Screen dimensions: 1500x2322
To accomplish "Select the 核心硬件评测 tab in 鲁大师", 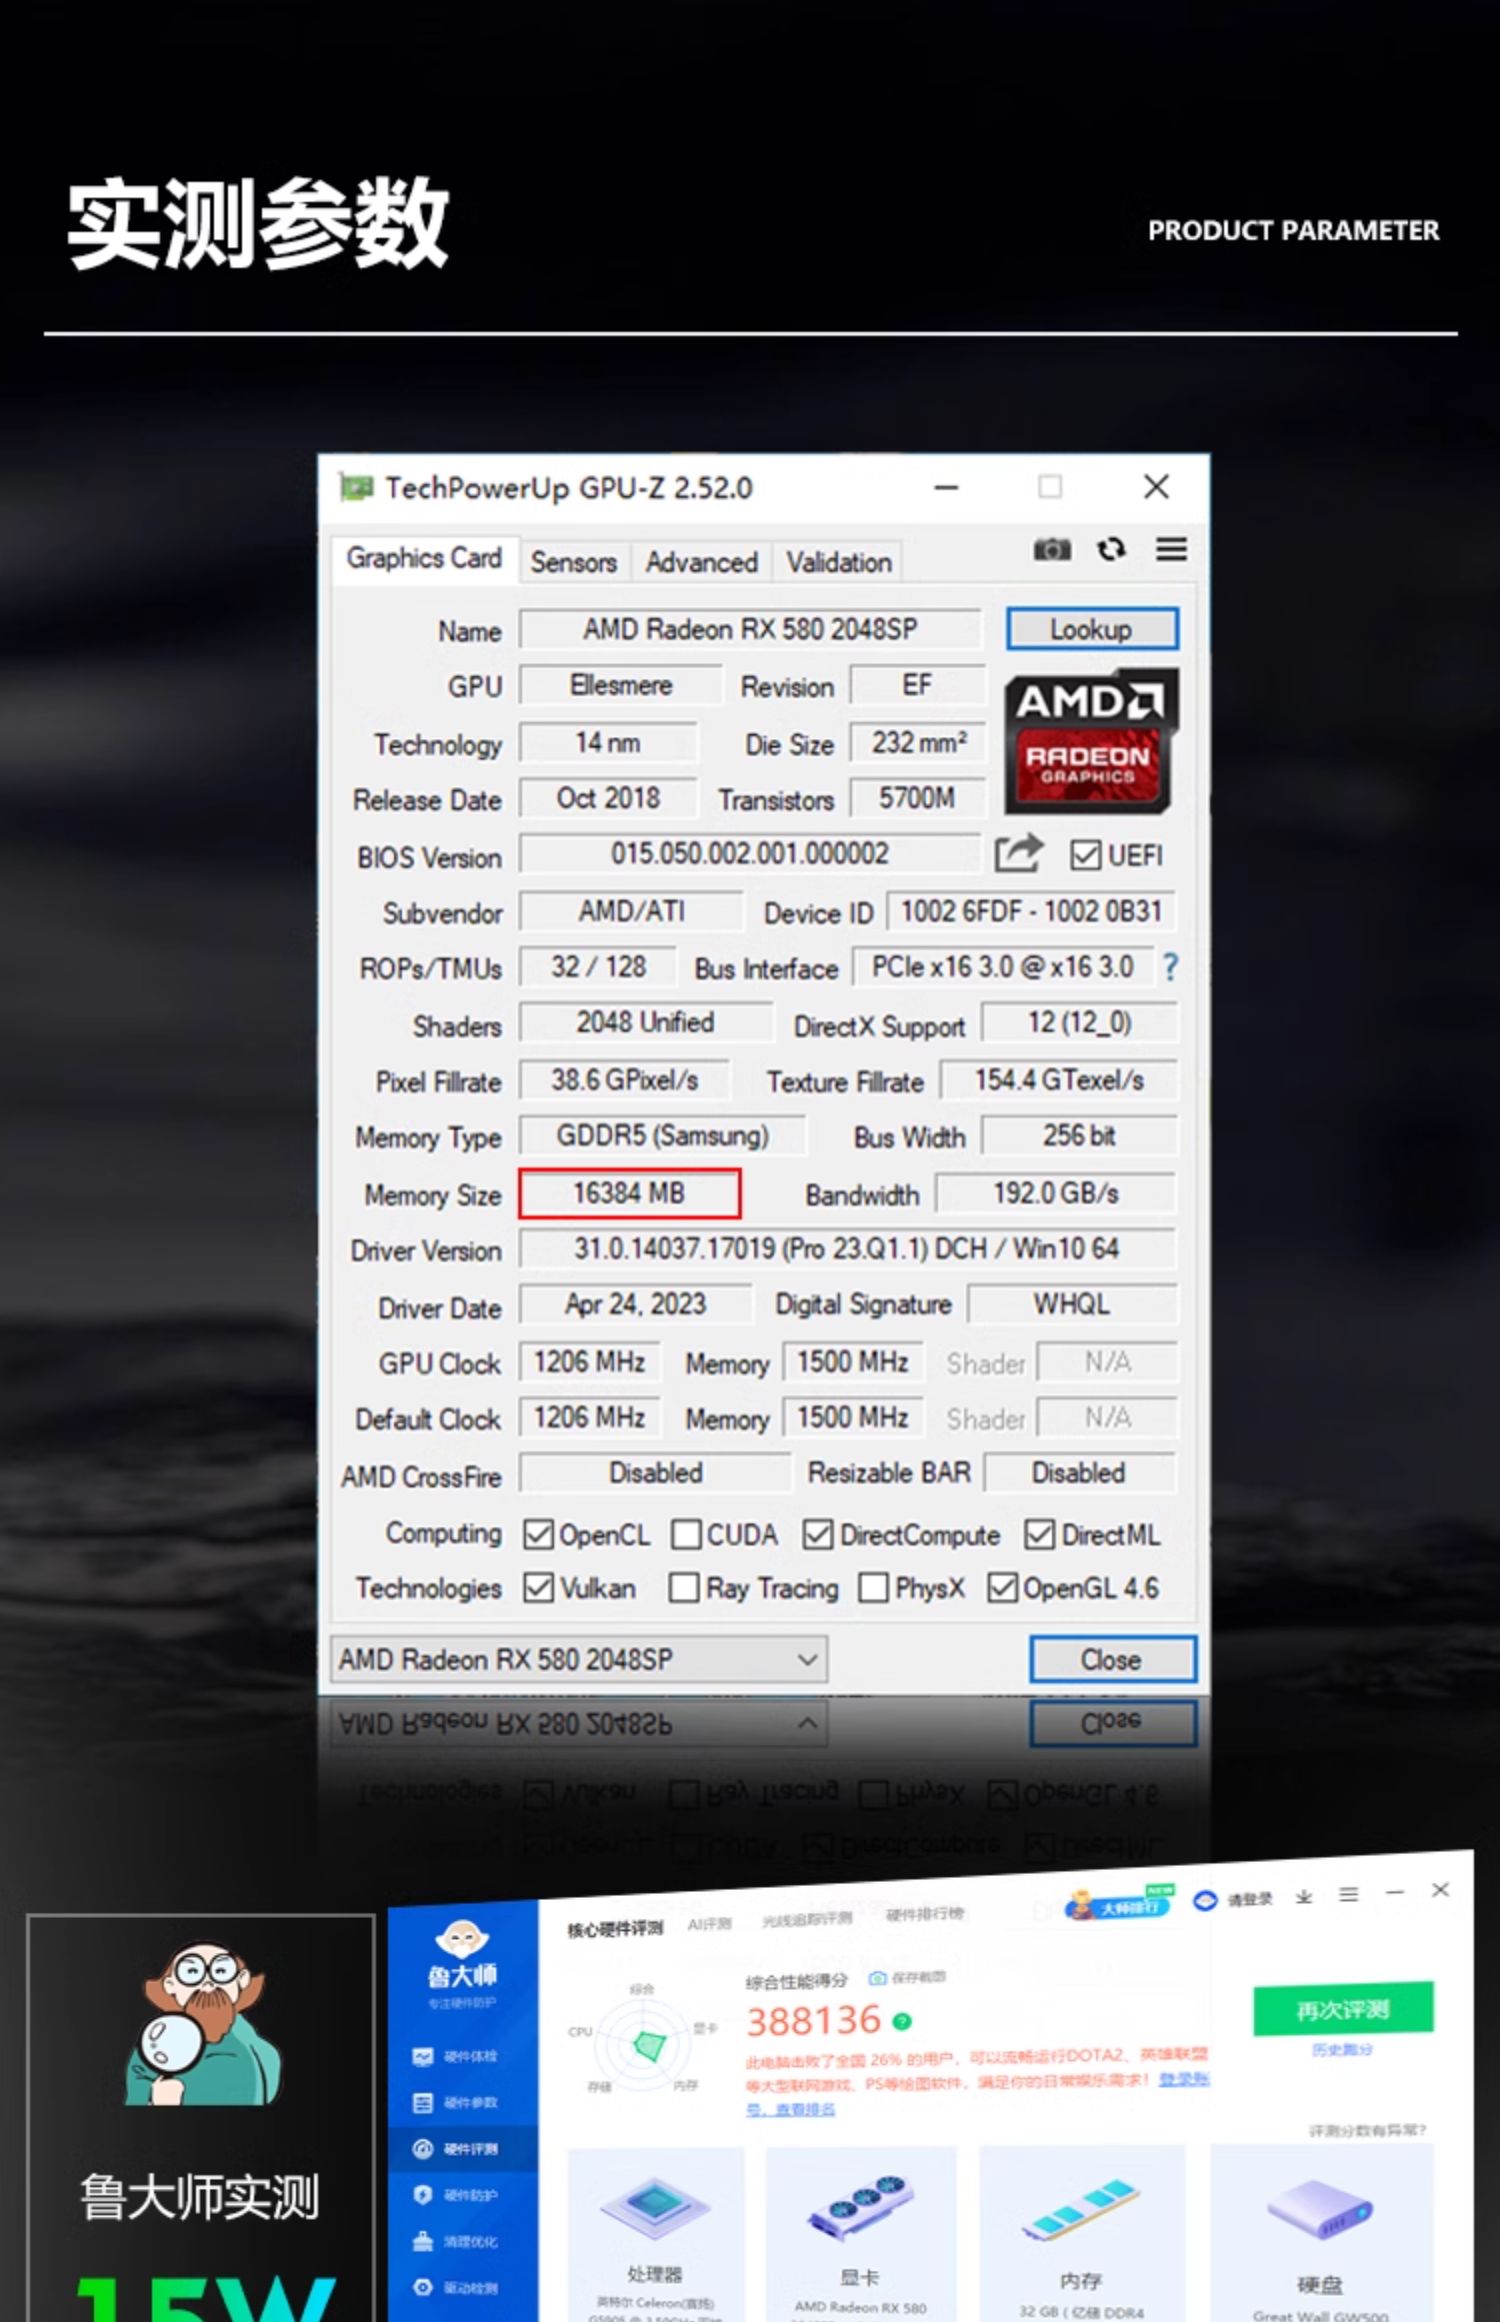I will 615,1929.
